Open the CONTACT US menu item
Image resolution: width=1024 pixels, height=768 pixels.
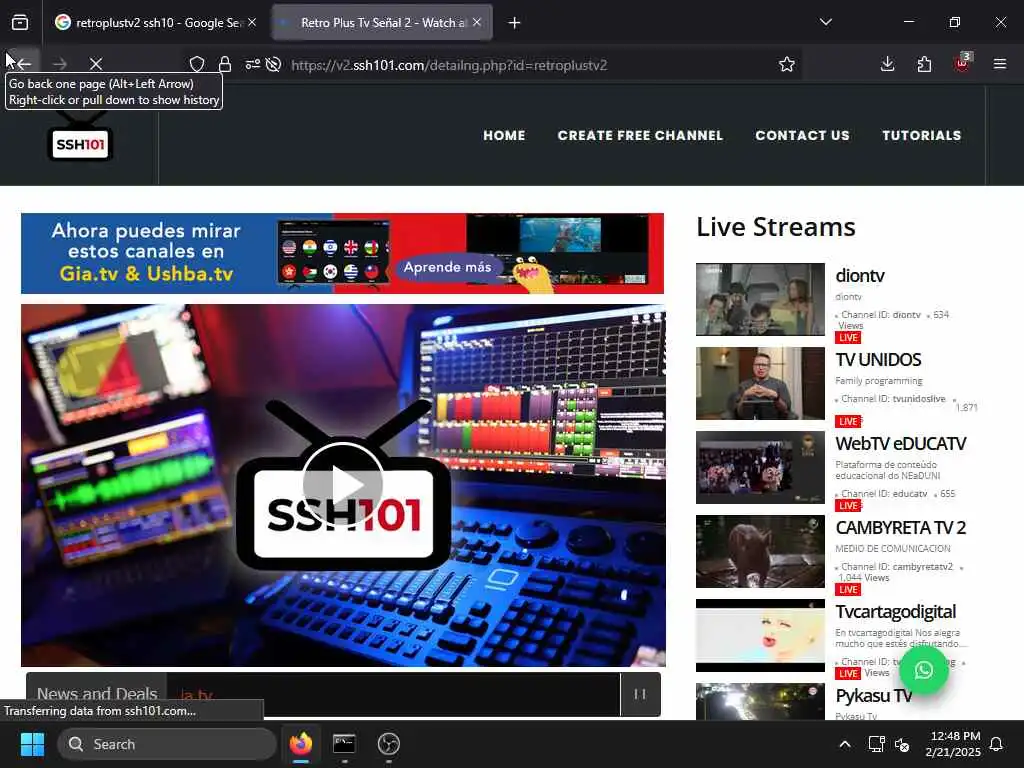click(802, 135)
